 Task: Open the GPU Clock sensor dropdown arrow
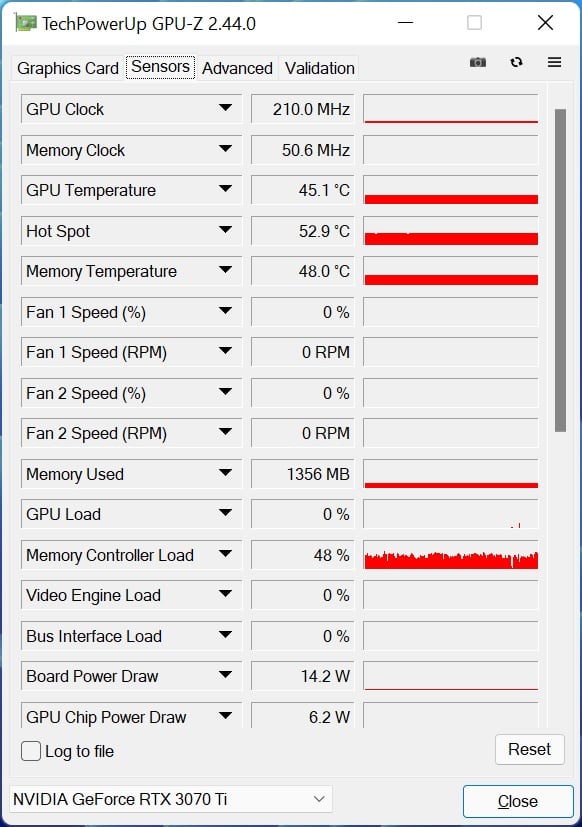pyautogui.click(x=225, y=108)
